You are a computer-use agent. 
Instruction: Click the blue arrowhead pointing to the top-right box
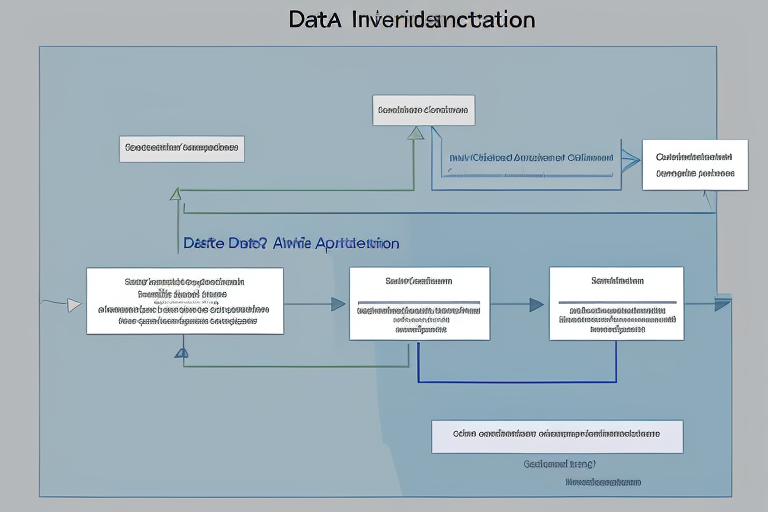pyautogui.click(x=629, y=156)
